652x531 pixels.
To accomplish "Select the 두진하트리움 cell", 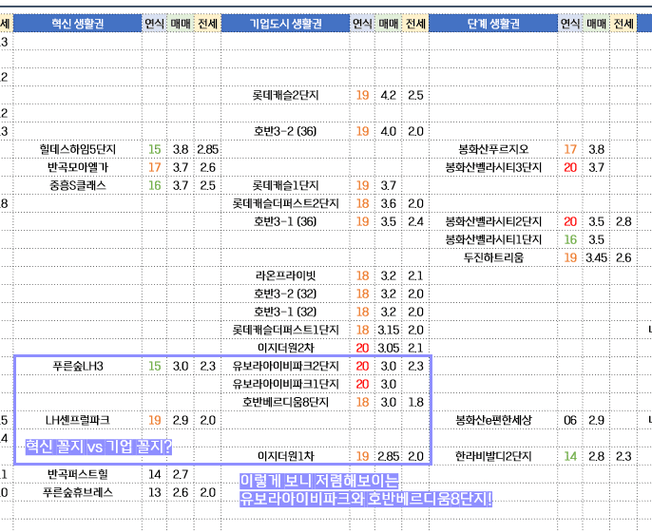I will [x=494, y=258].
